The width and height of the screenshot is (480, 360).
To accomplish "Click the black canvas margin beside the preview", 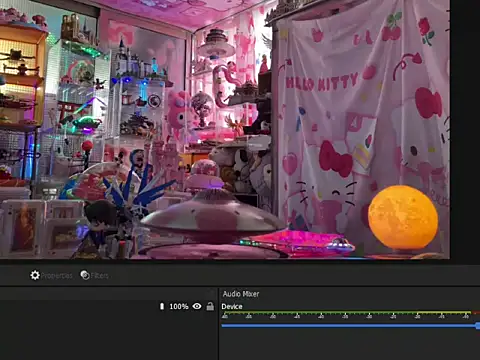I will (465, 129).
